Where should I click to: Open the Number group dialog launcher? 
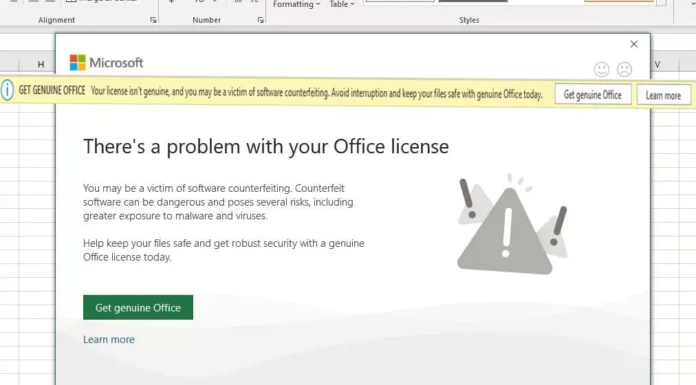click(x=261, y=20)
